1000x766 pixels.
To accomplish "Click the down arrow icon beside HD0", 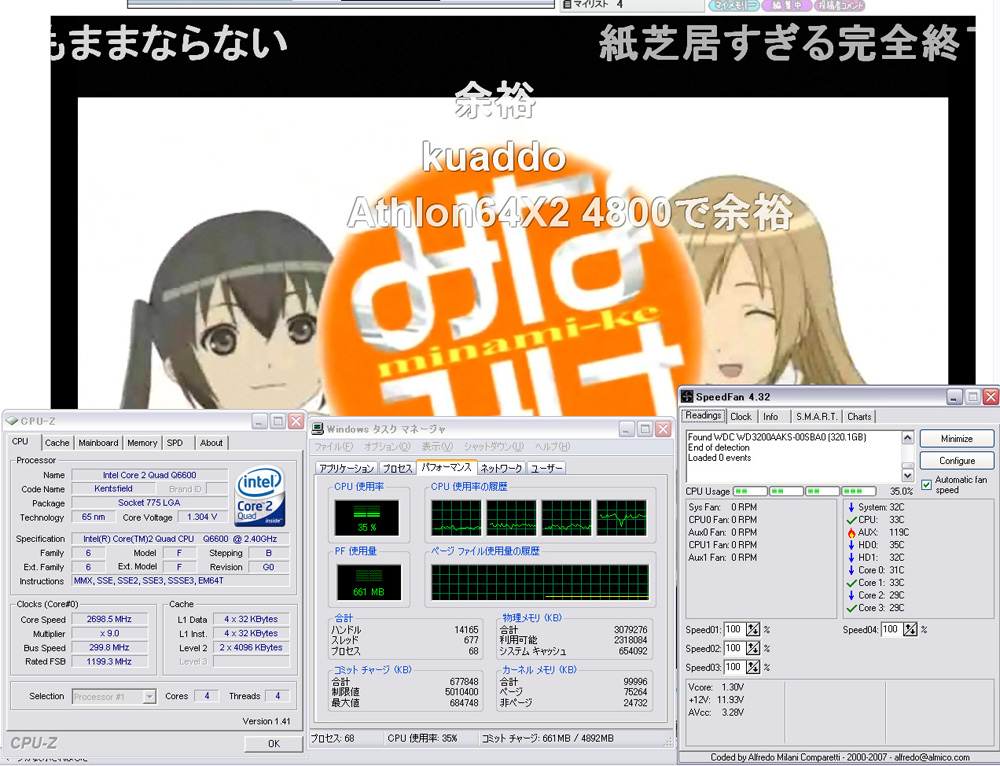I will click(851, 545).
